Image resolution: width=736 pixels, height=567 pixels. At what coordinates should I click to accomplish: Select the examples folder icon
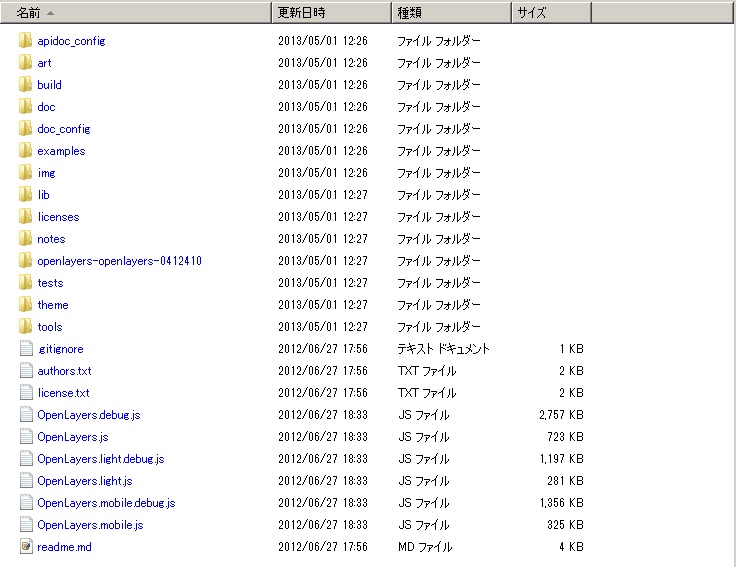pyautogui.click(x=26, y=151)
